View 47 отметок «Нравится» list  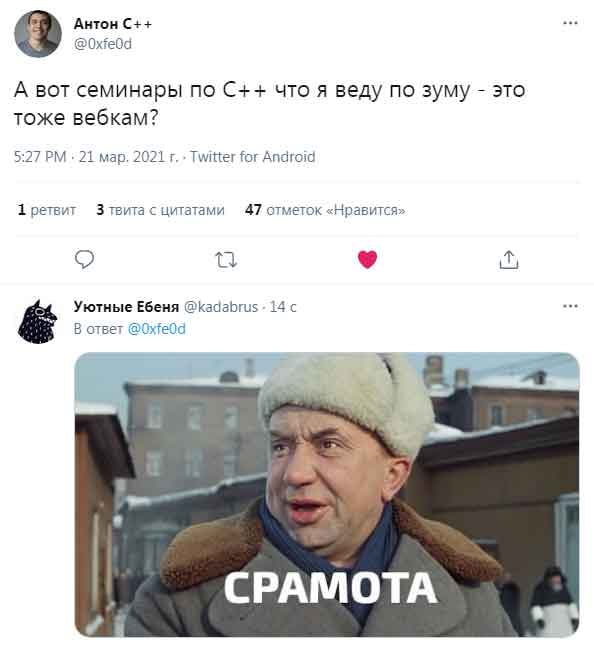pyautogui.click(x=325, y=210)
